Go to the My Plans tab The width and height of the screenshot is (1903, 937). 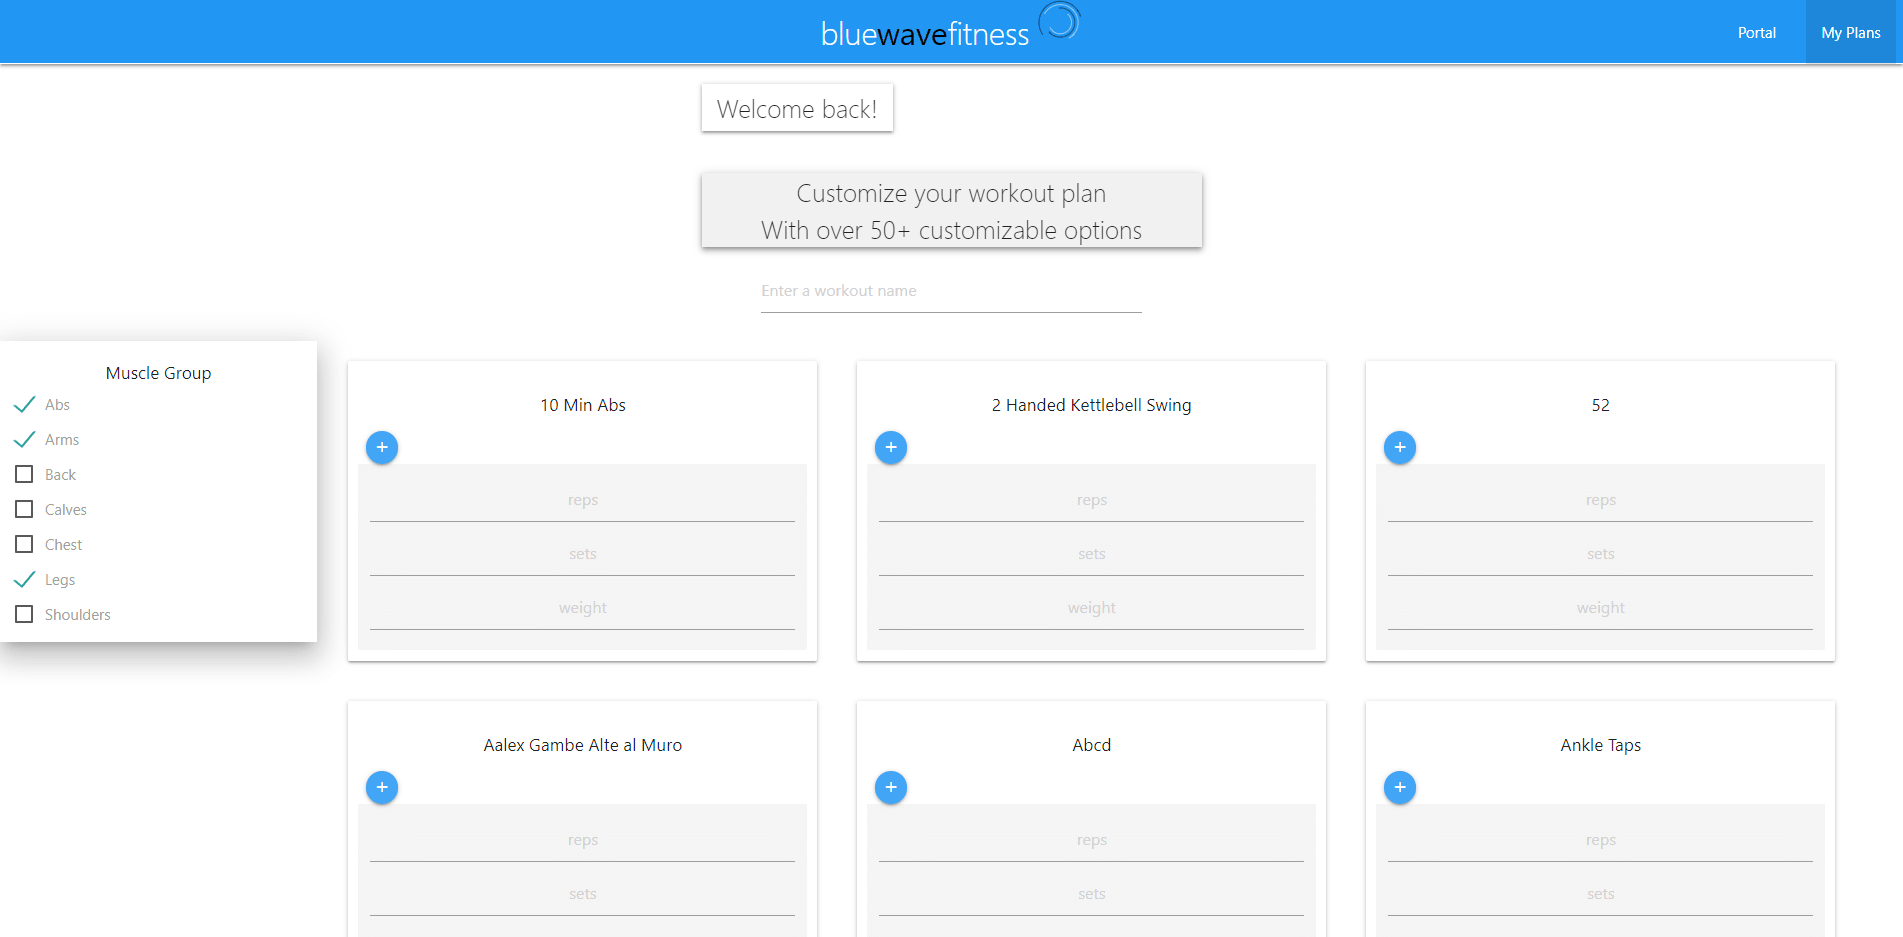1850,33
